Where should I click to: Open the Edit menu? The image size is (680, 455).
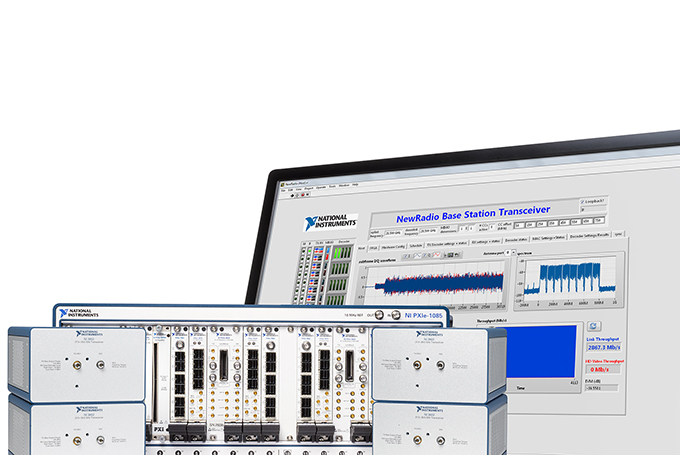[x=290, y=190]
